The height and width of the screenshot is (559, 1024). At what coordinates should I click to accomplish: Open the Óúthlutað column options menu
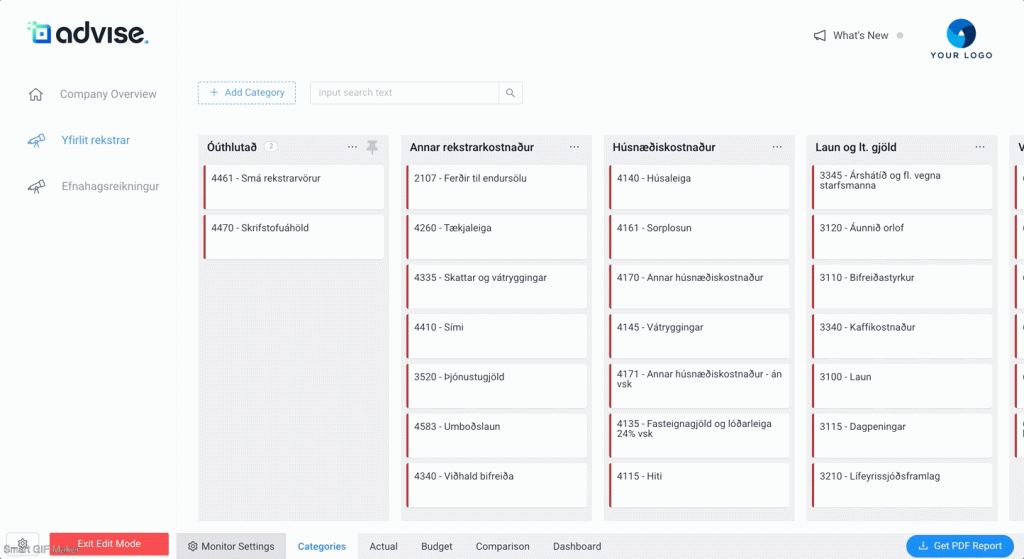(352, 147)
